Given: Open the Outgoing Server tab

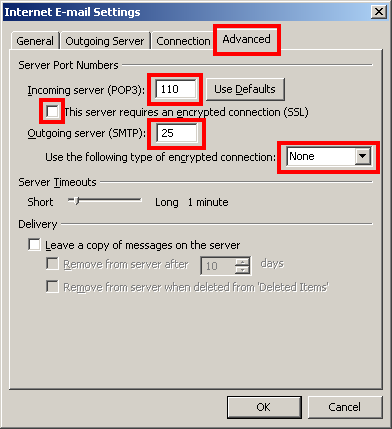Looking at the screenshot, I should tap(105, 41).
